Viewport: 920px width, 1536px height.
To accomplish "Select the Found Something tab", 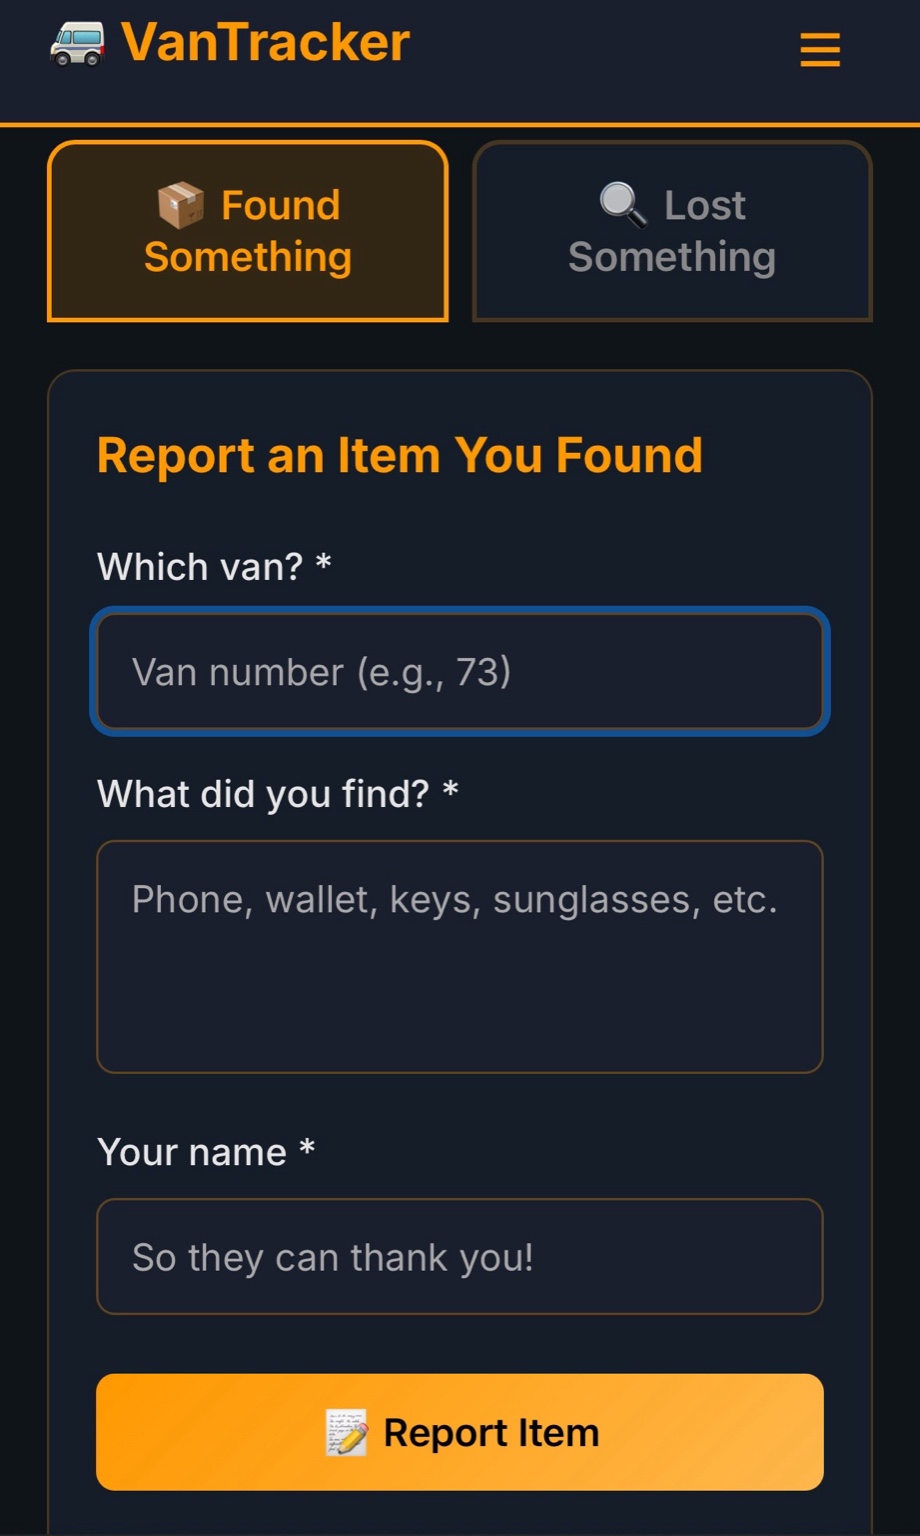I will tap(248, 231).
